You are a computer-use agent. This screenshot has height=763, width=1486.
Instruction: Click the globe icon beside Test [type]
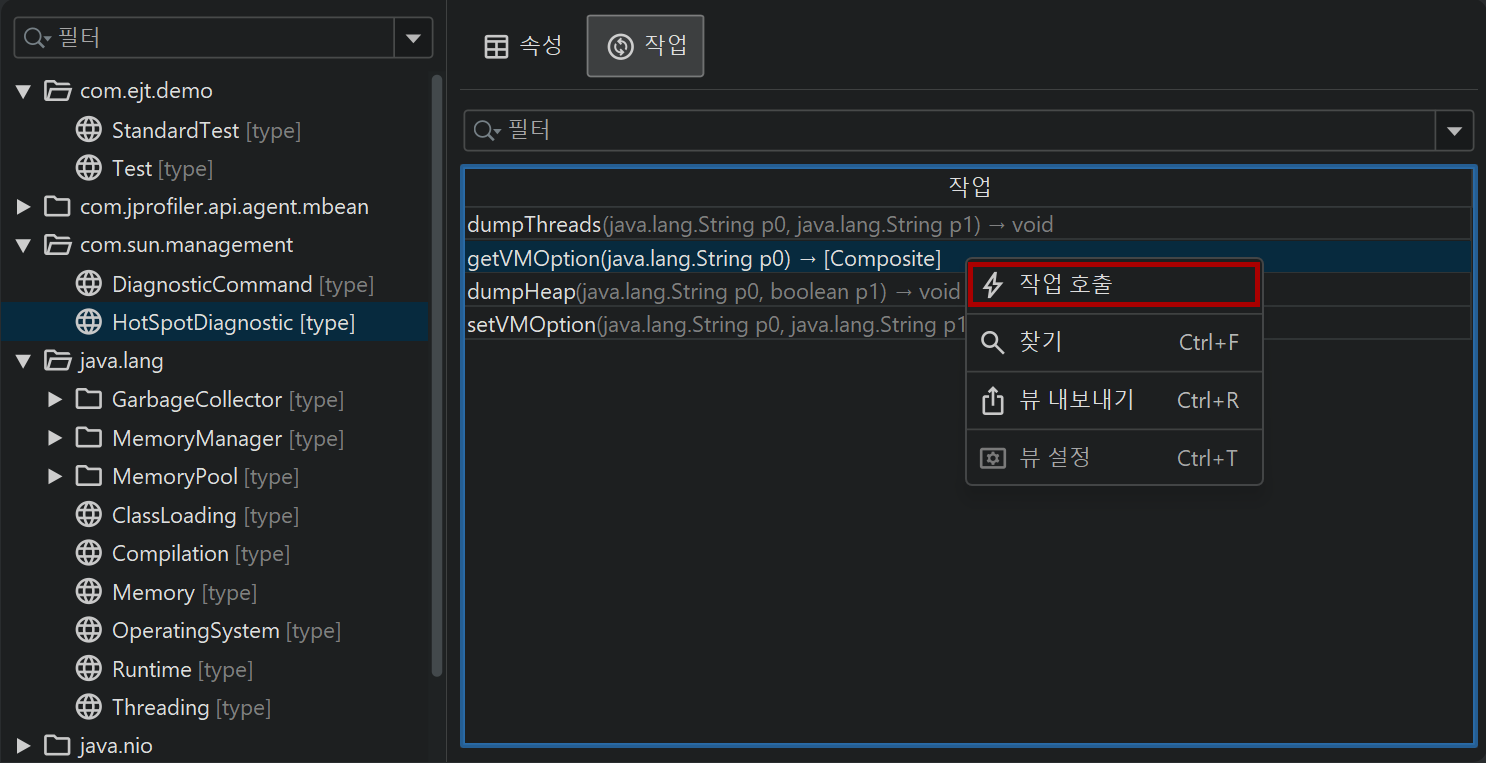[x=89, y=168]
